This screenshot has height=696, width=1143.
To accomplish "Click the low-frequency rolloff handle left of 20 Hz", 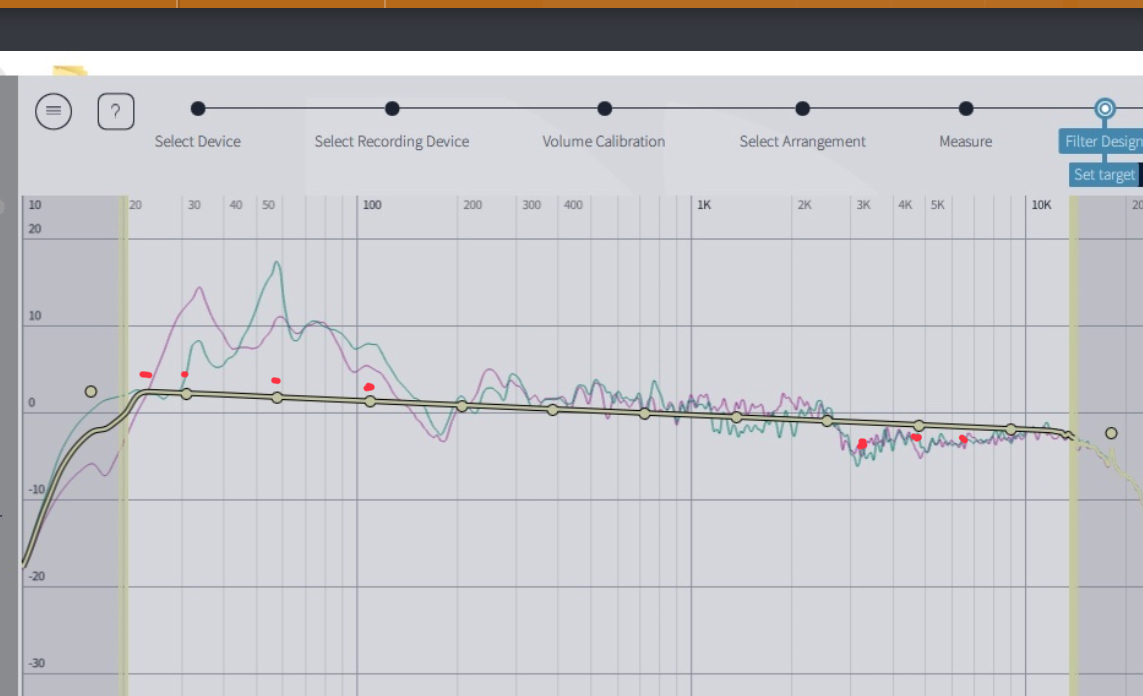I will (x=91, y=391).
